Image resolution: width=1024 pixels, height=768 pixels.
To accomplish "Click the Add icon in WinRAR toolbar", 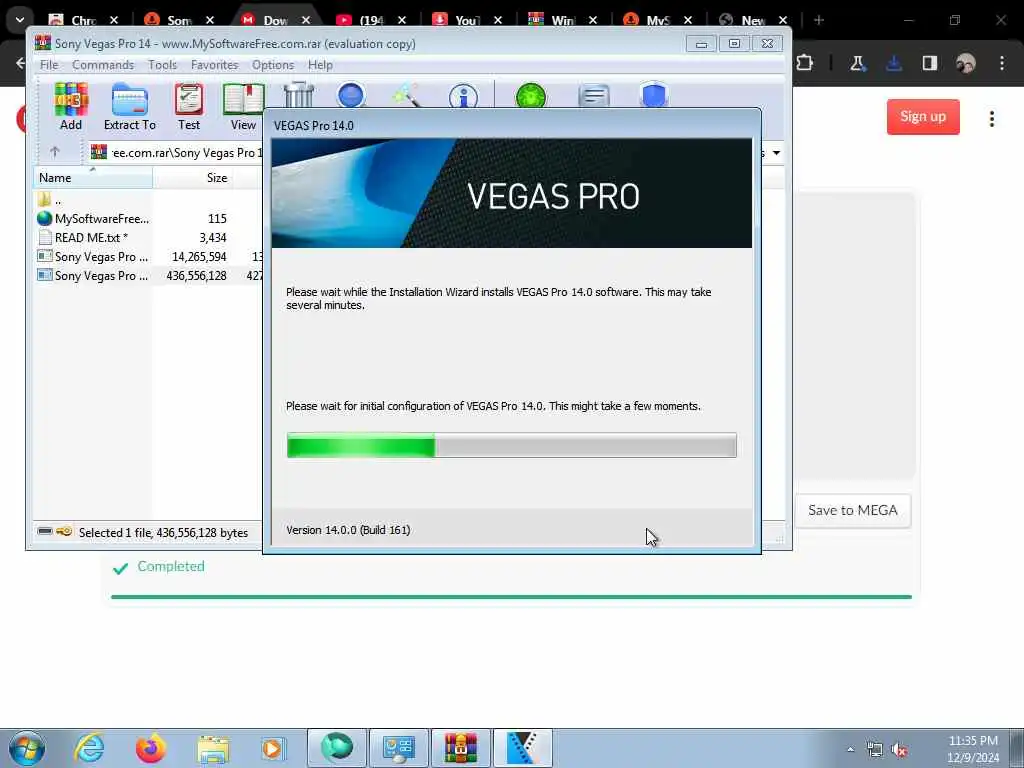I will (71, 107).
